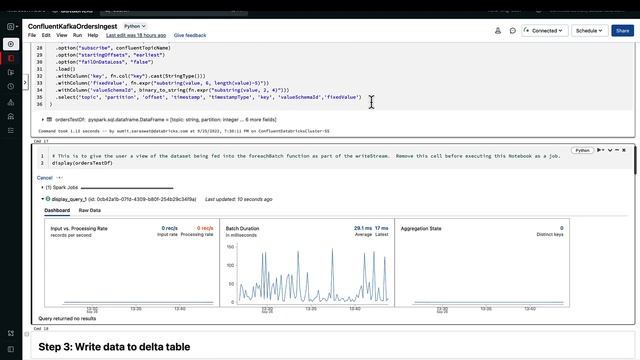Click the ellipsis icon next to Cancel

click(60, 178)
